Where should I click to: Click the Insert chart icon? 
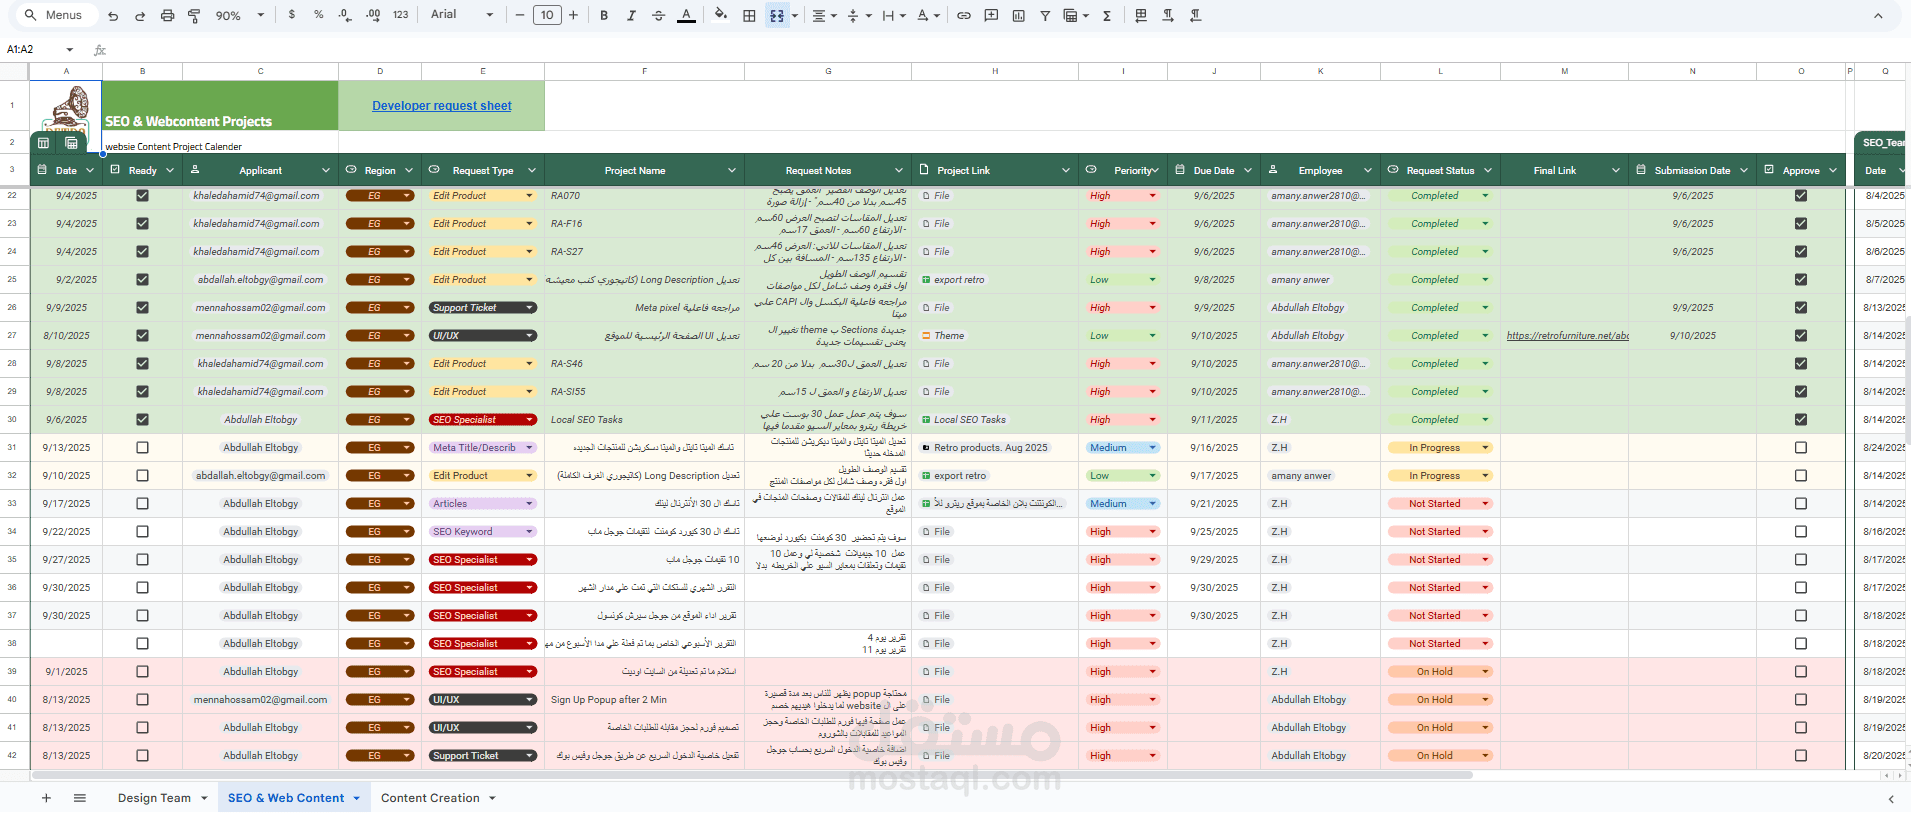(x=1018, y=15)
